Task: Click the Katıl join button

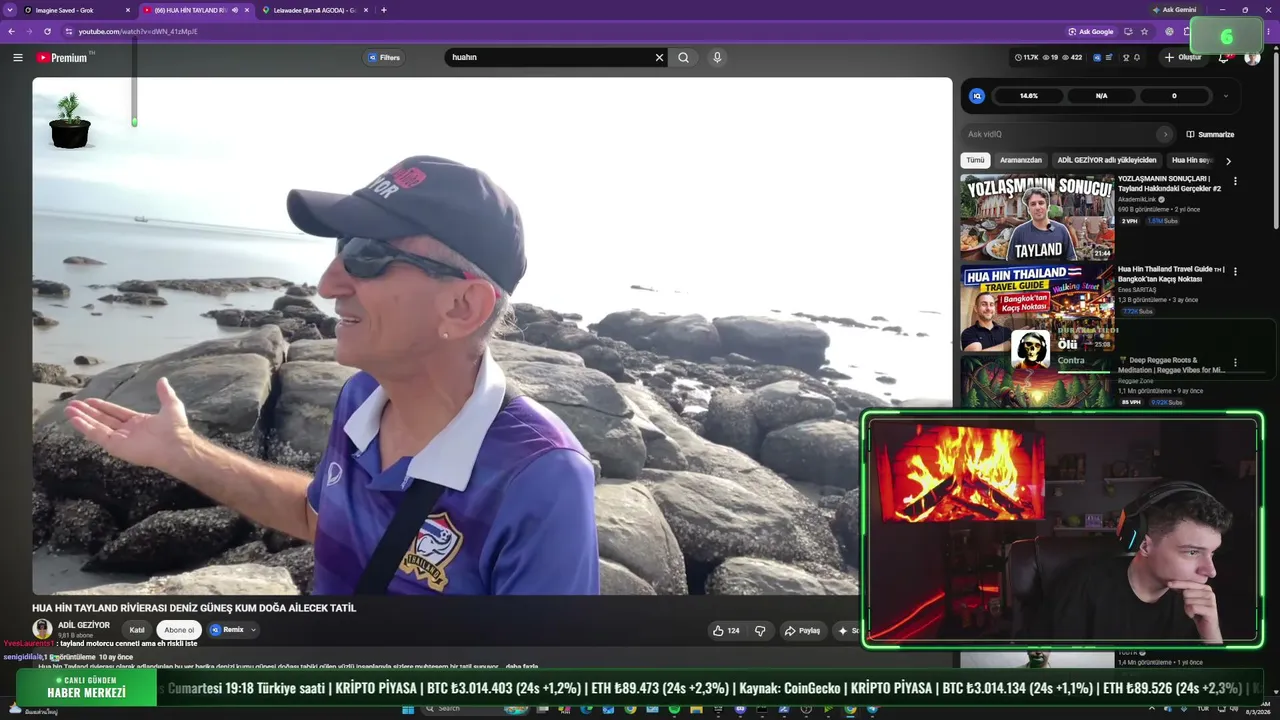Action: (x=137, y=630)
